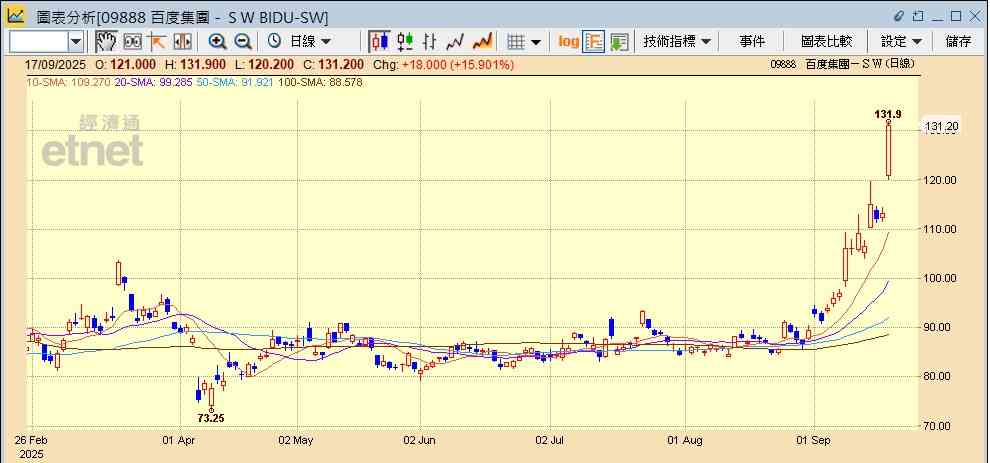The height and width of the screenshot is (463, 990).
Task: Select the hand pan tool
Action: click(x=106, y=42)
